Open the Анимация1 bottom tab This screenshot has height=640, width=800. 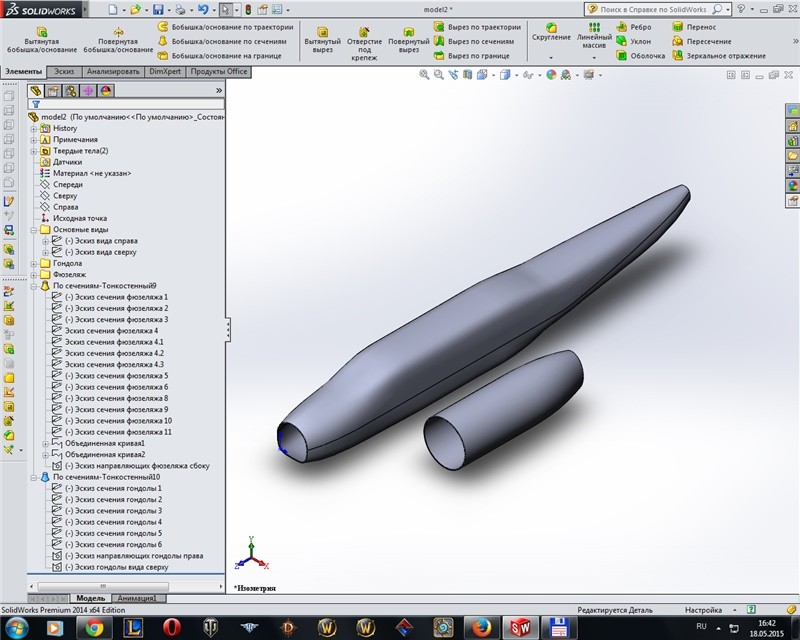pos(137,598)
